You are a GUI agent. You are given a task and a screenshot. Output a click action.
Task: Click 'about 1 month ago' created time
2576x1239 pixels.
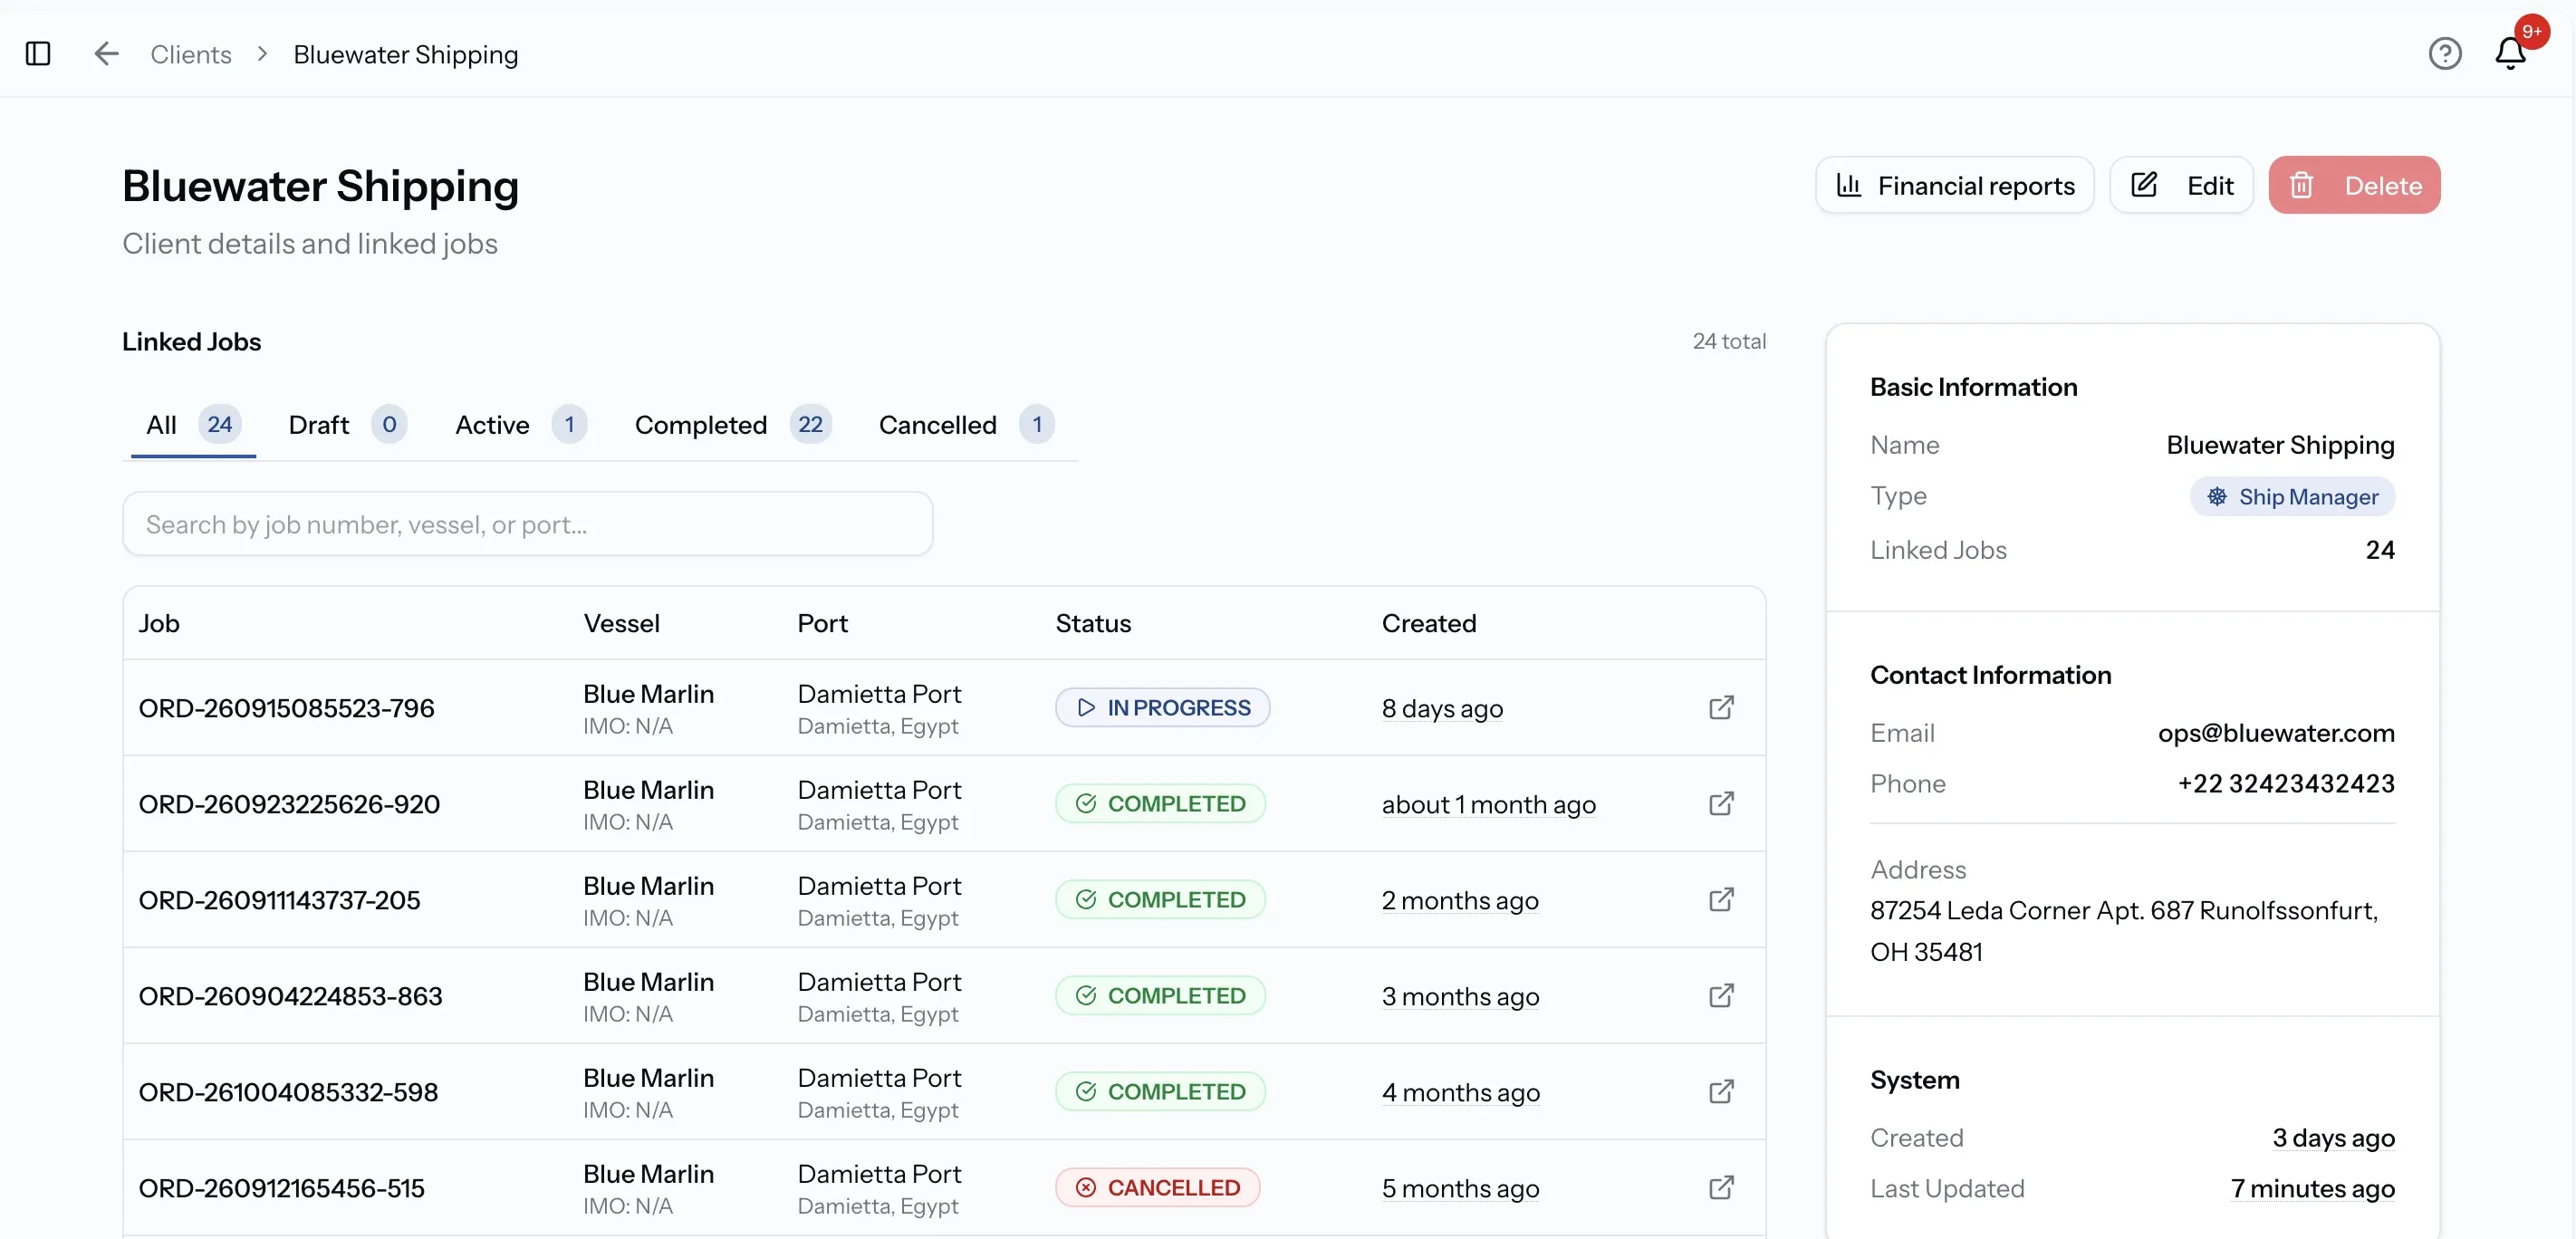point(1488,804)
